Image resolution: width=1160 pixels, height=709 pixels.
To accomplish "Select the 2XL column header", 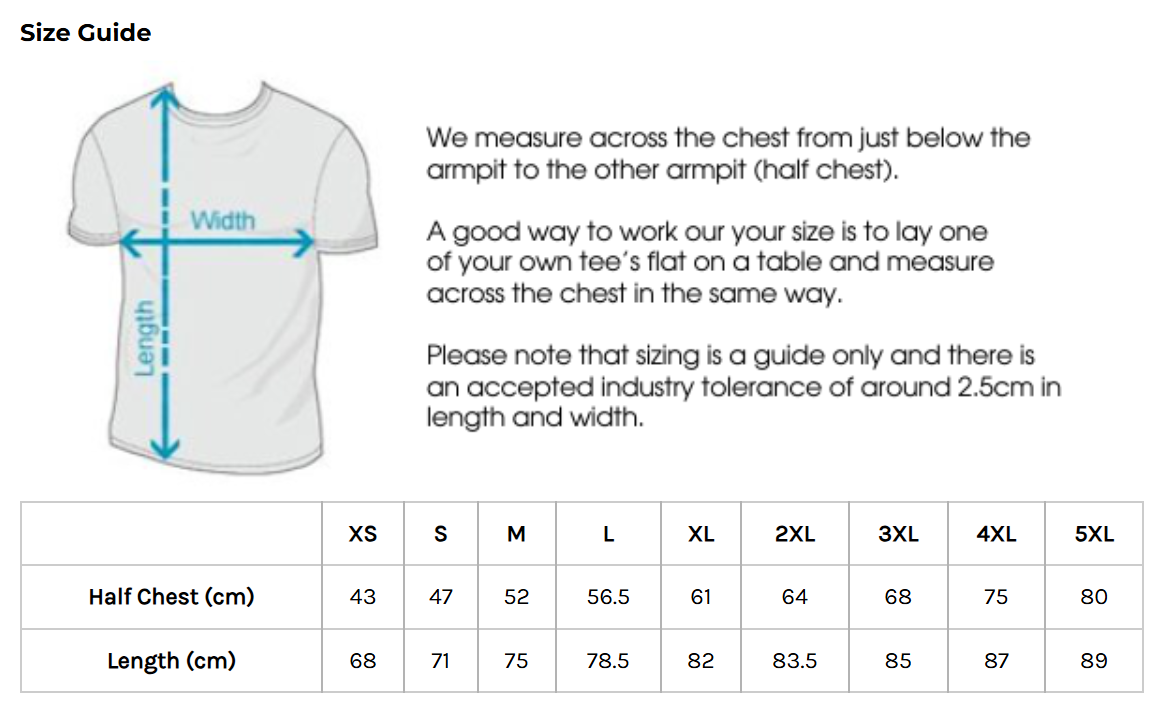I will coord(795,534).
